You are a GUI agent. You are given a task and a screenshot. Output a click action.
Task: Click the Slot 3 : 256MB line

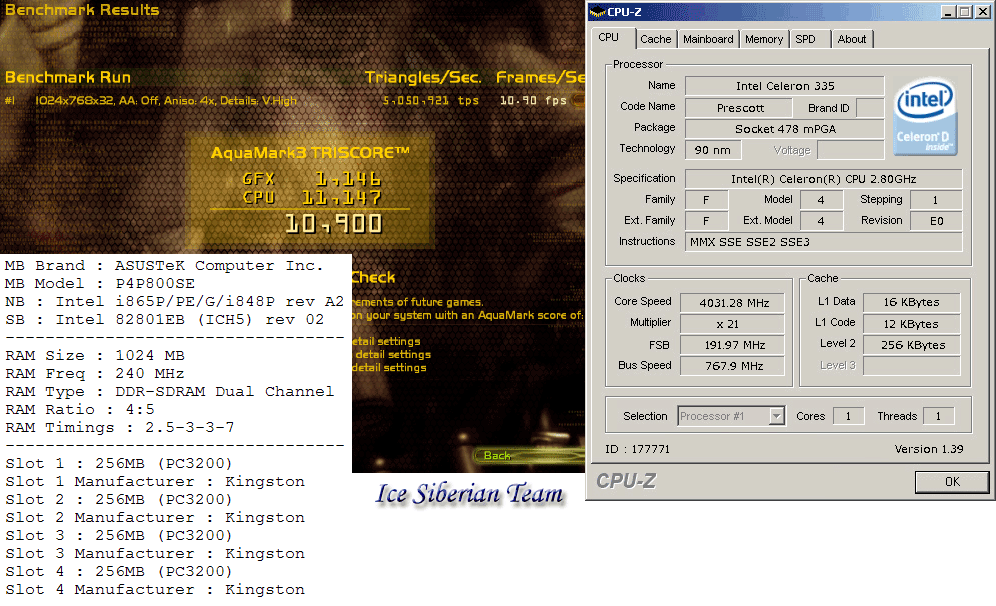pyautogui.click(x=119, y=535)
